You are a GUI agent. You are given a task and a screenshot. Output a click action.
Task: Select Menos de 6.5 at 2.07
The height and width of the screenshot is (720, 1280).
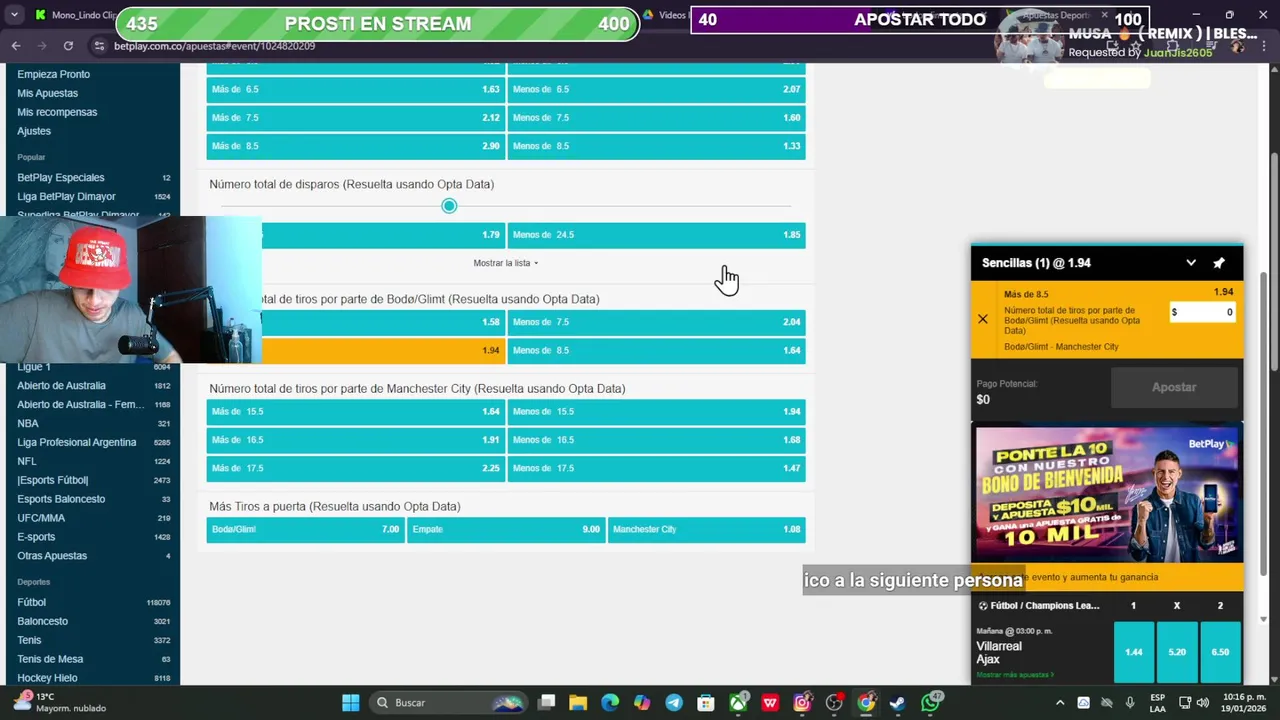pos(656,89)
